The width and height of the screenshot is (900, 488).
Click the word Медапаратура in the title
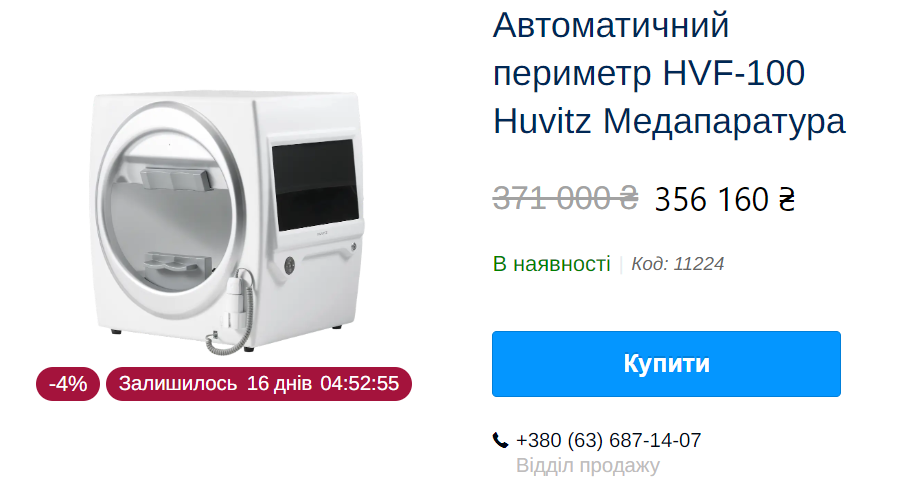tap(724, 122)
